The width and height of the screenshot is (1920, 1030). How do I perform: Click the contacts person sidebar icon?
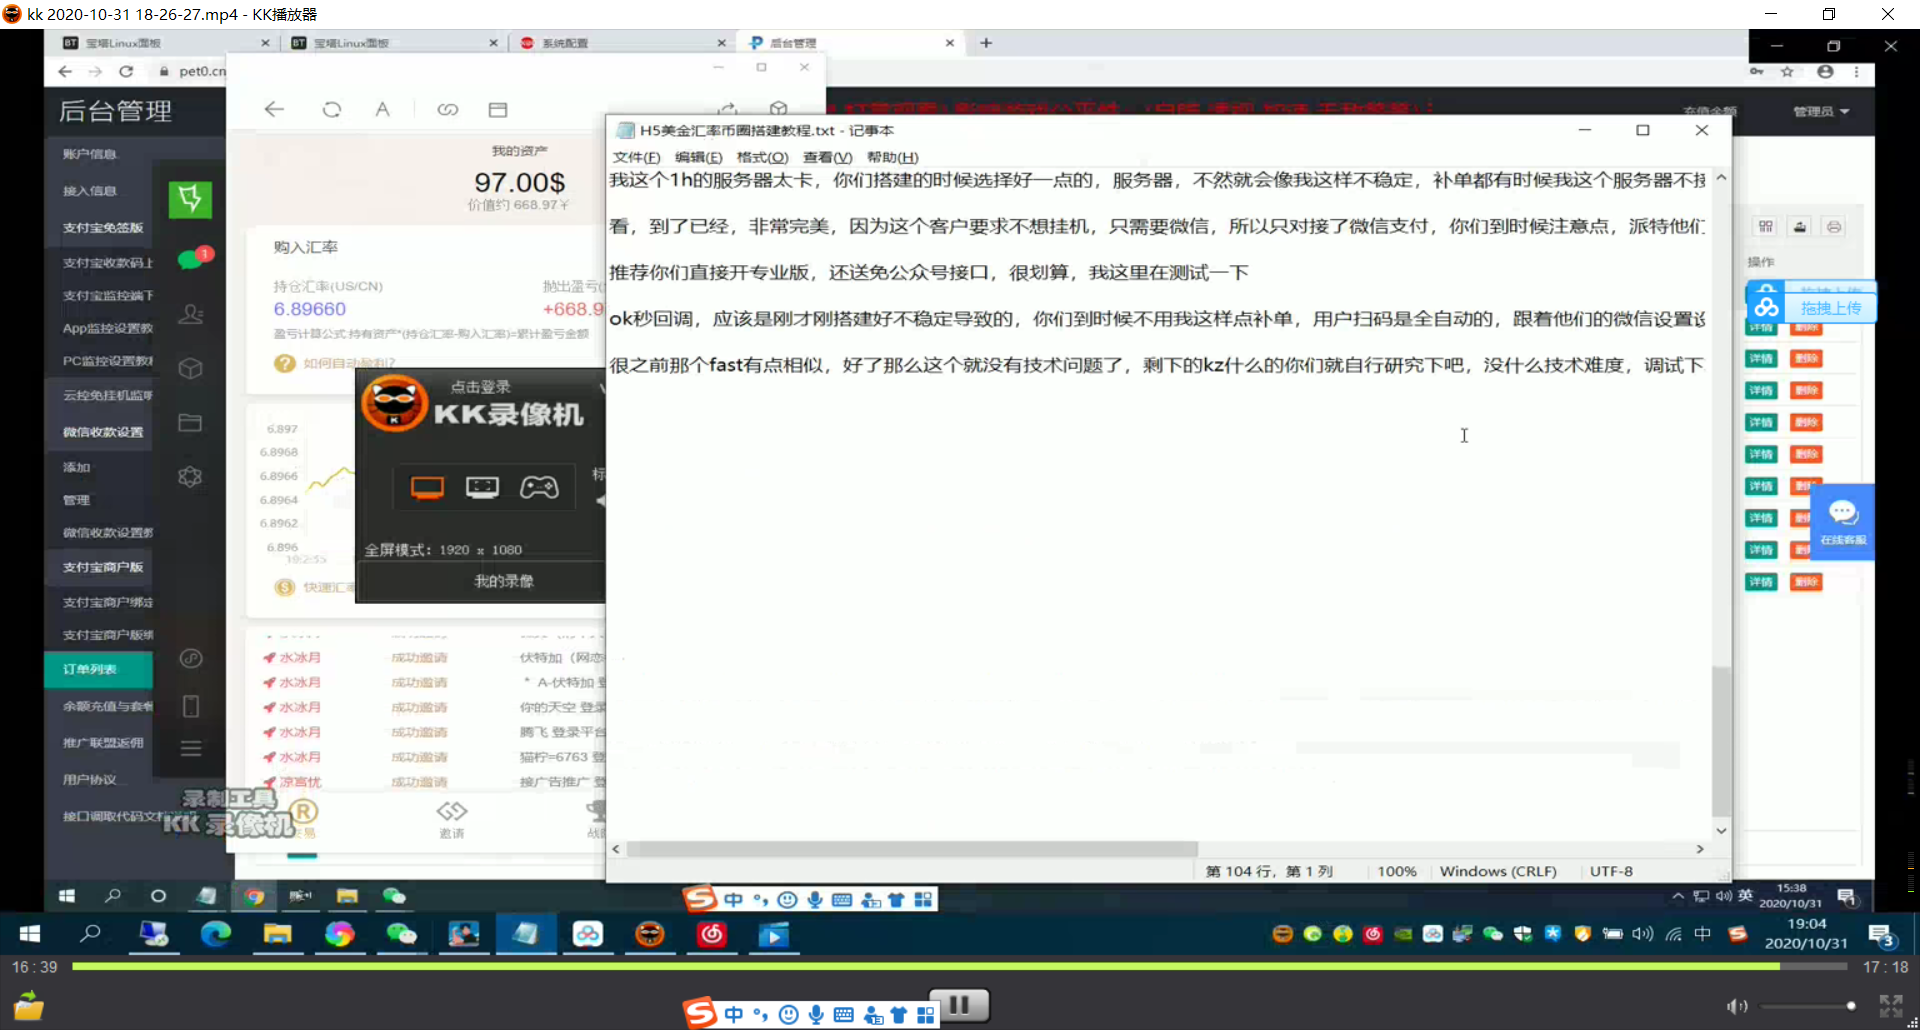click(190, 314)
